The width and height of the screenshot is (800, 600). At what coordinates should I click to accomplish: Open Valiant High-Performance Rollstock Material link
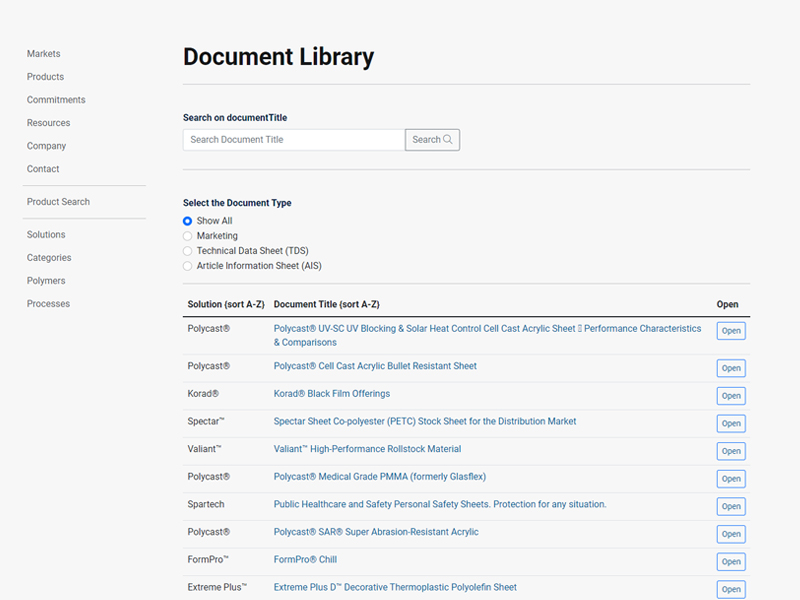[x=367, y=448]
